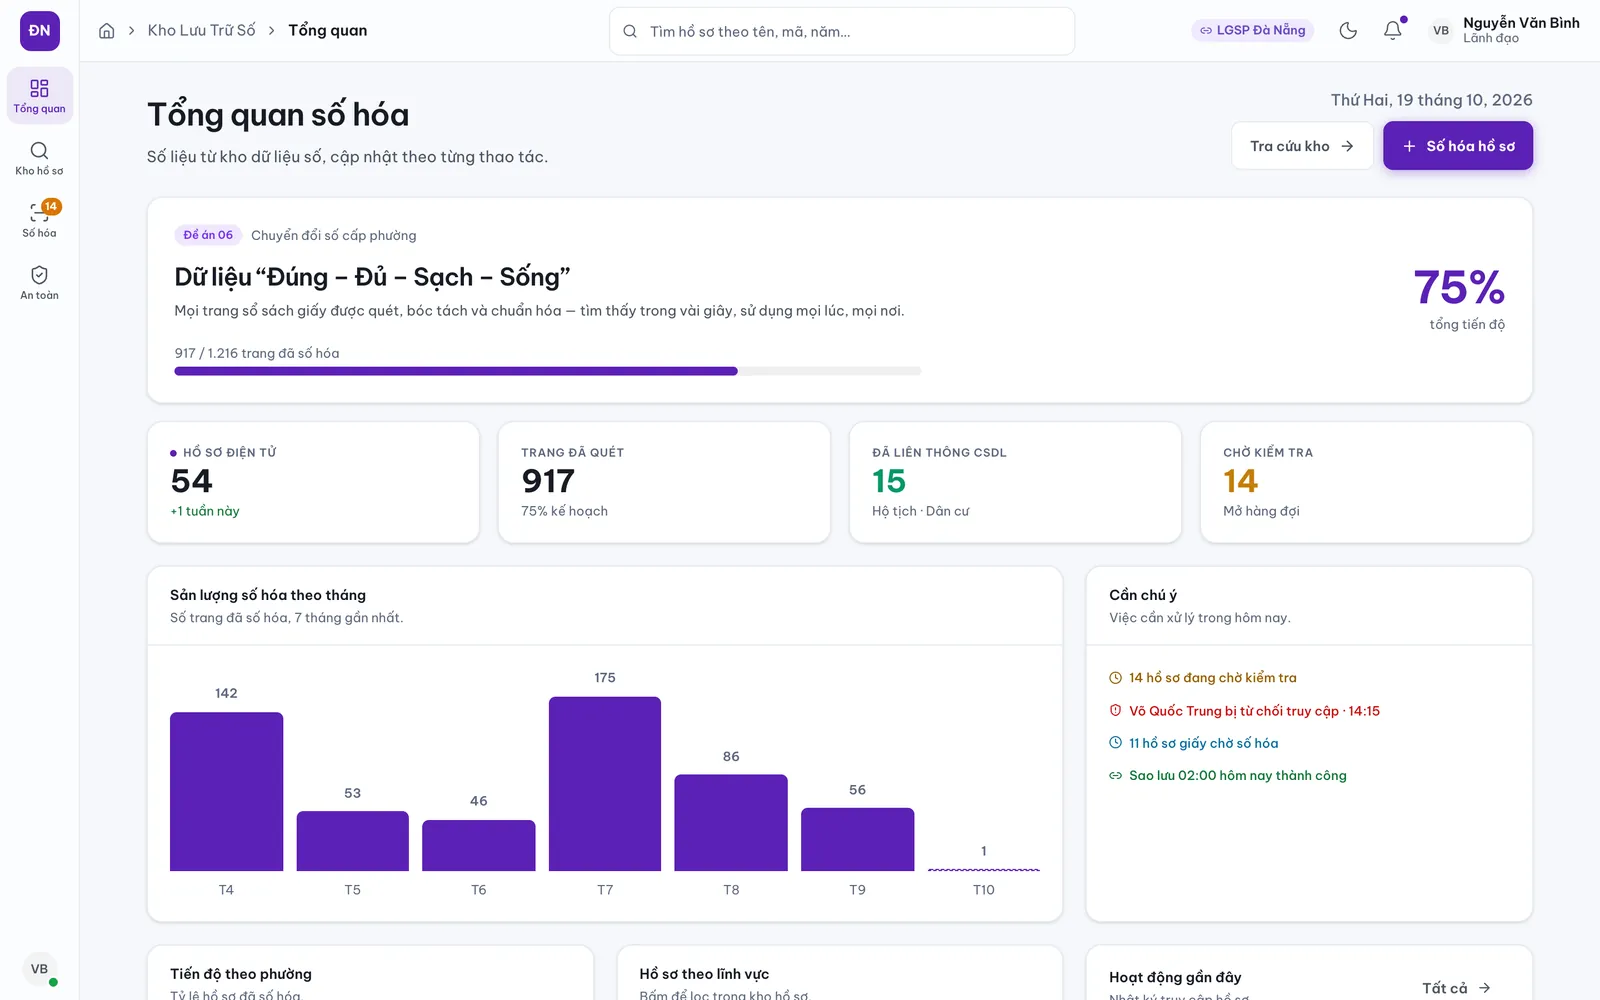Open the home breadcrumb icon
Viewport: 1600px width, 1000px height.
click(x=107, y=31)
